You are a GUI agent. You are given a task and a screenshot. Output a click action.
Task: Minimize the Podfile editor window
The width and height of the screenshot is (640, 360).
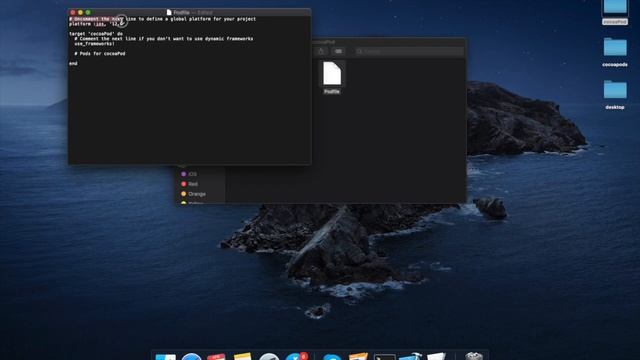(x=80, y=13)
